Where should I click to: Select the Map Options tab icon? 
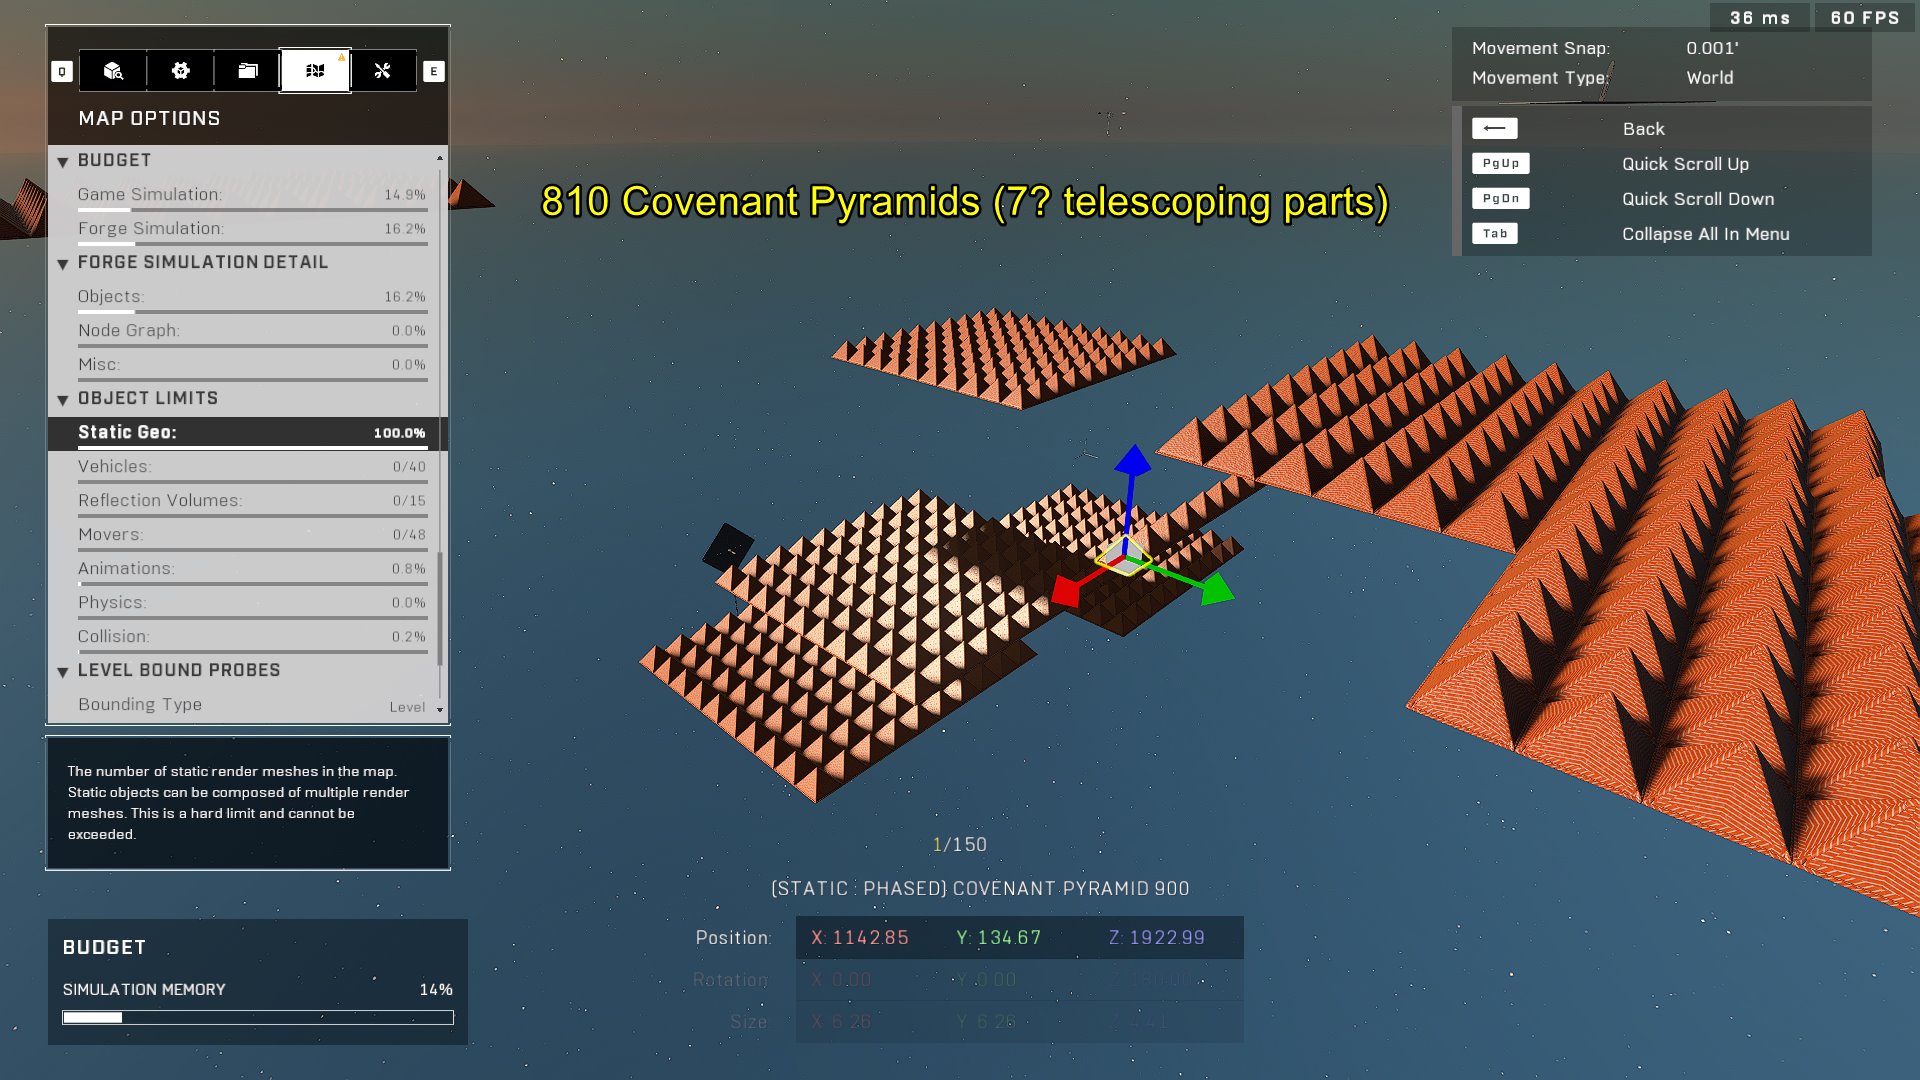coord(315,71)
